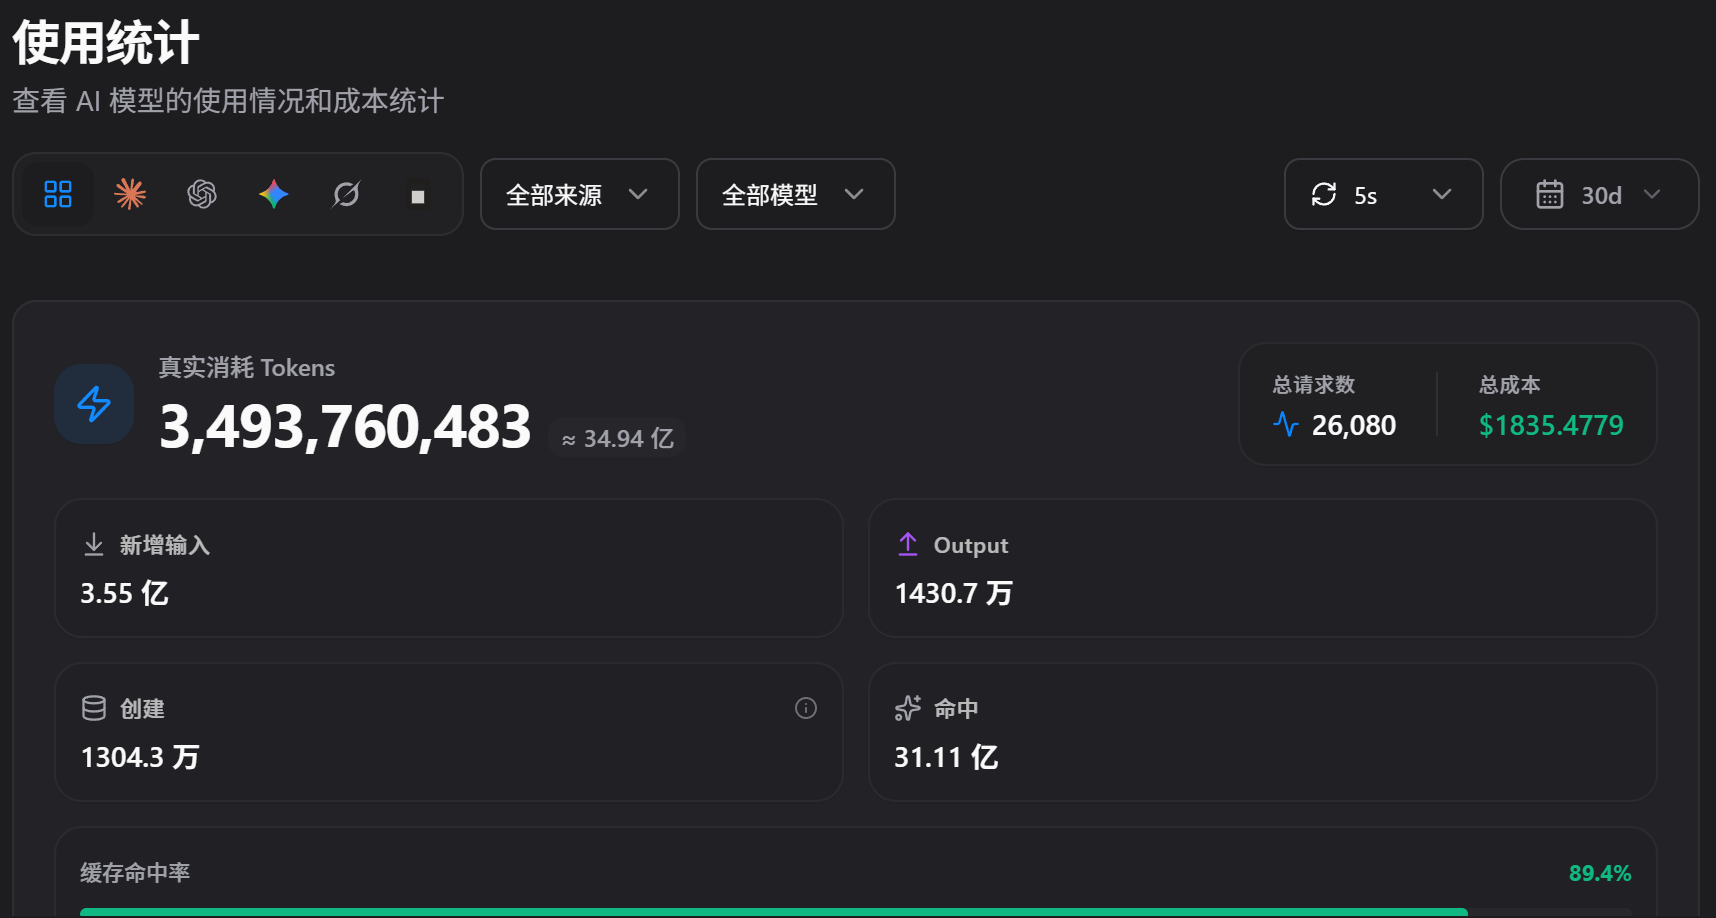Click the 命中 label
The height and width of the screenshot is (918, 1716).
956,709
